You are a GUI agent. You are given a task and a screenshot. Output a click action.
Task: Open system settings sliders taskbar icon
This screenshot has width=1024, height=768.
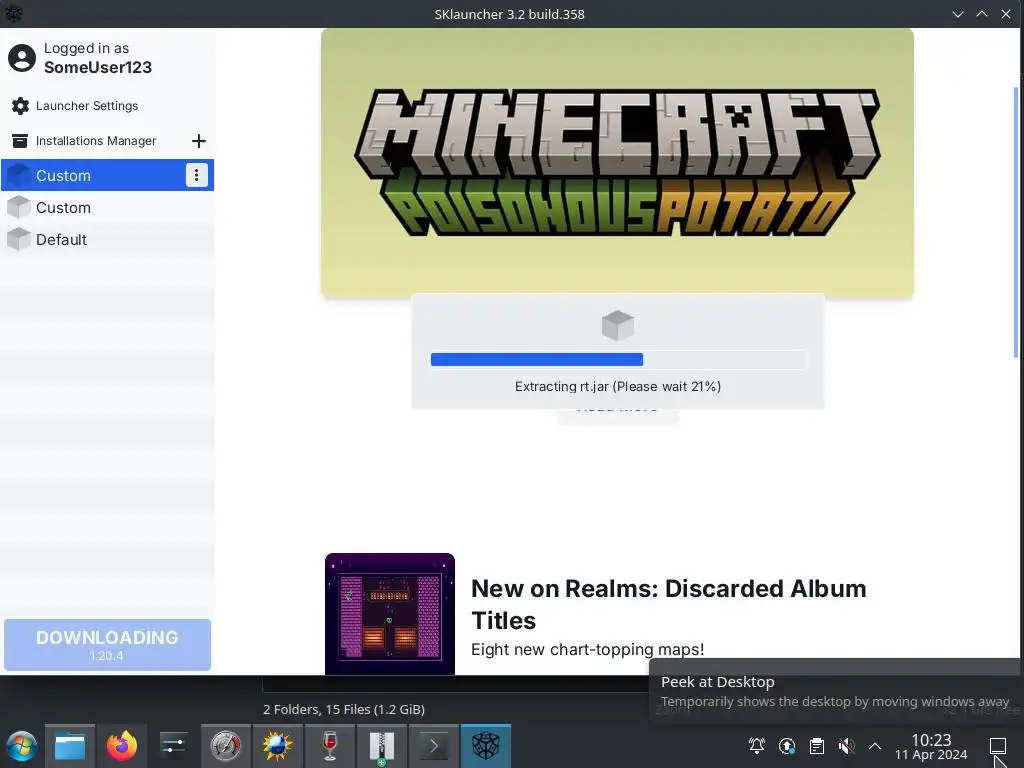click(x=174, y=746)
